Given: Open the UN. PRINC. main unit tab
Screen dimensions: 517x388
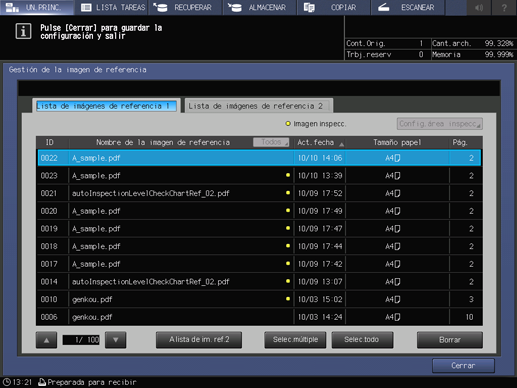Looking at the screenshot, I should pyautogui.click(x=37, y=7).
